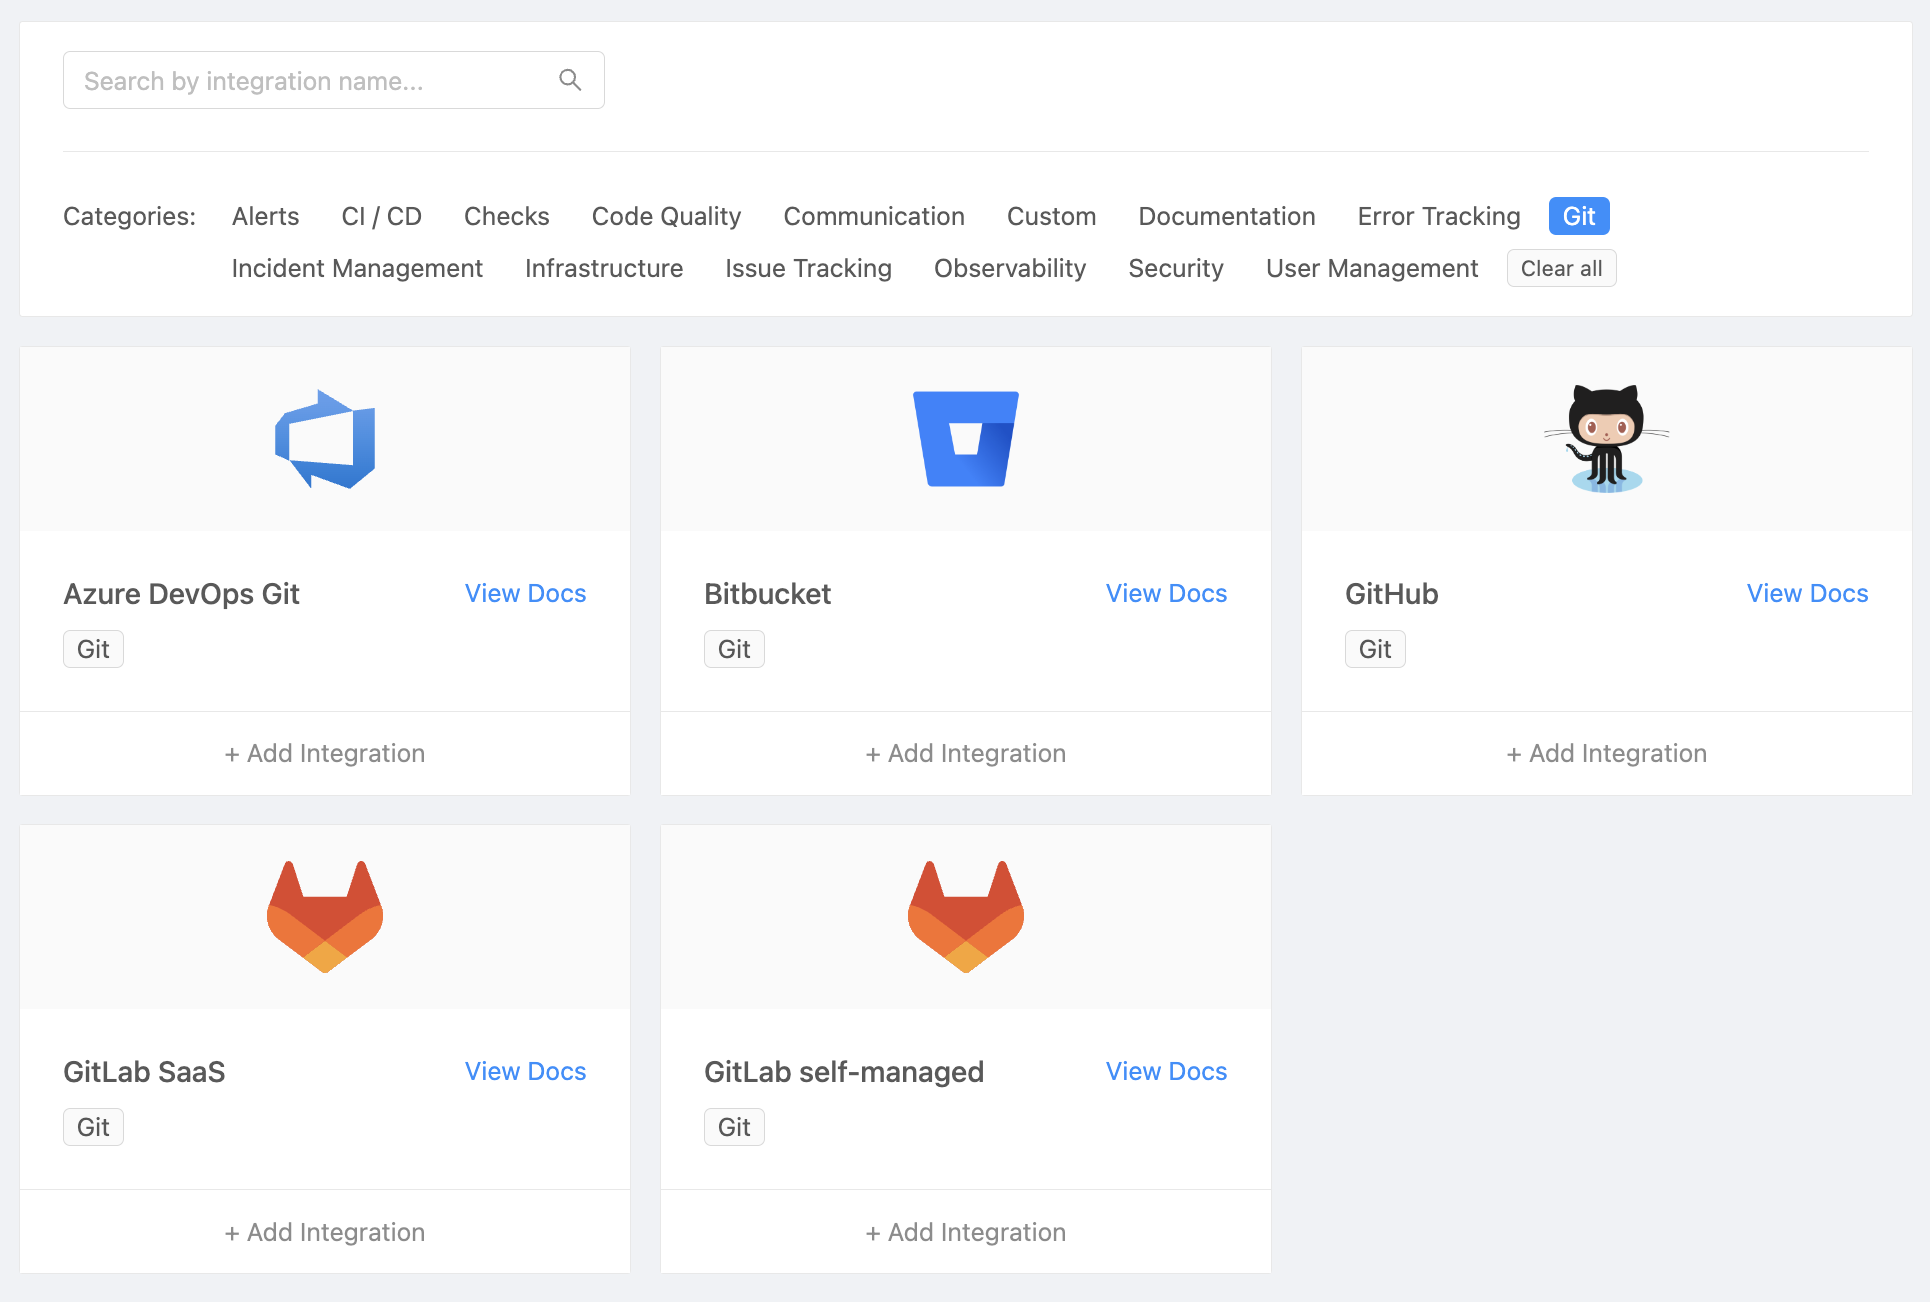Image resolution: width=1930 pixels, height=1302 pixels.
Task: Open View Docs for Bitbucket
Action: [1165, 593]
